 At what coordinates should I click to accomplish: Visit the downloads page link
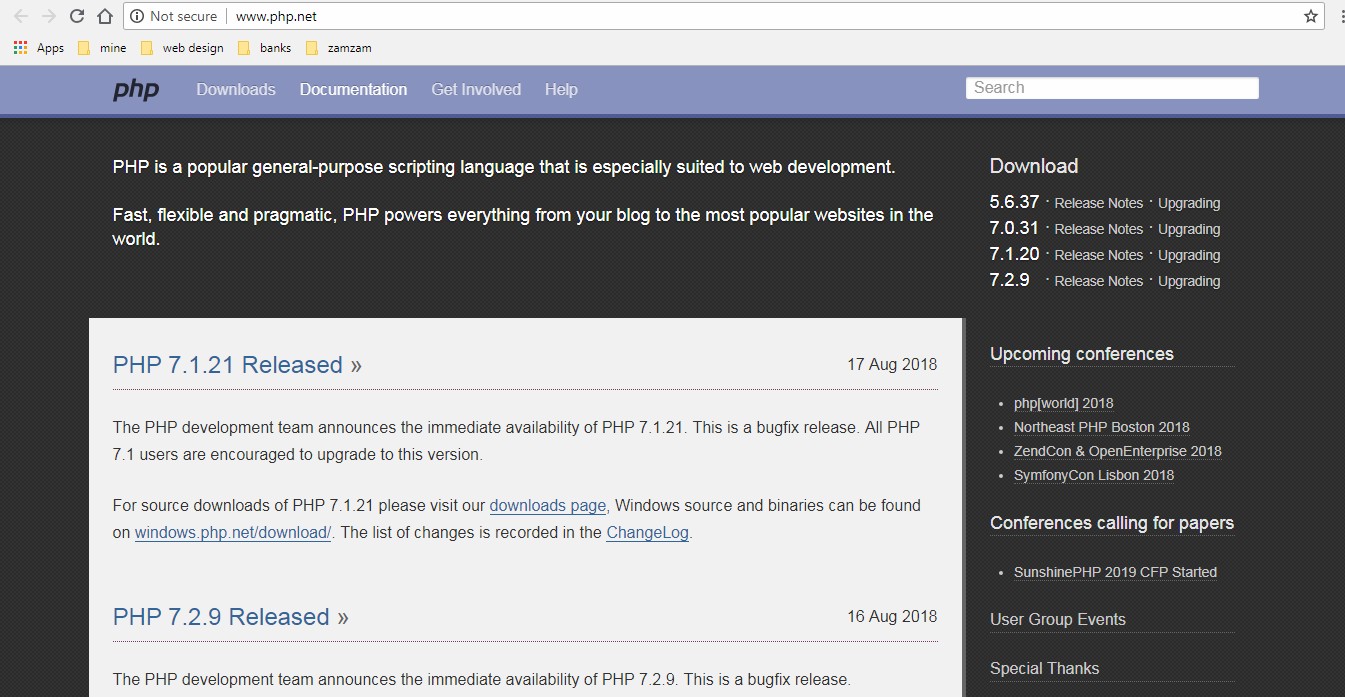point(547,505)
